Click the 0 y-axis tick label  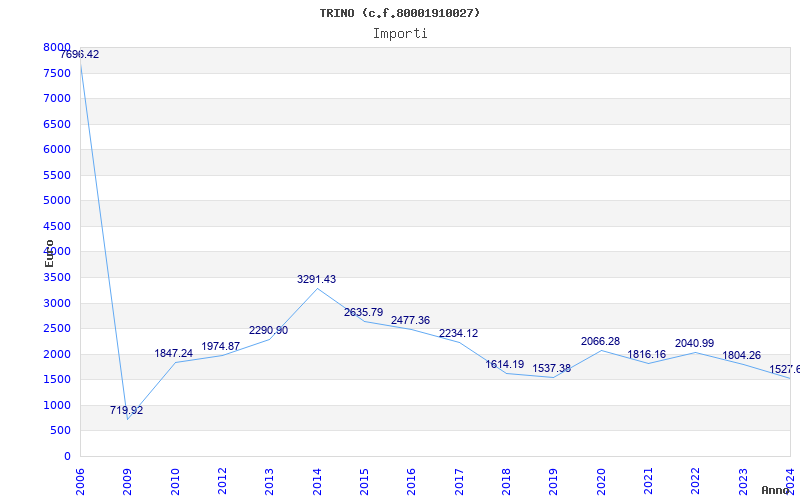67,457
